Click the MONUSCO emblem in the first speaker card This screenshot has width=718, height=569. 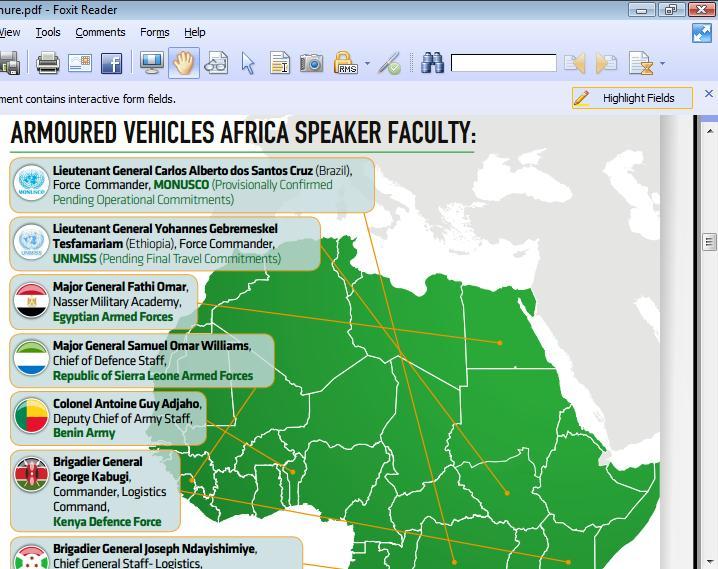coord(31,183)
